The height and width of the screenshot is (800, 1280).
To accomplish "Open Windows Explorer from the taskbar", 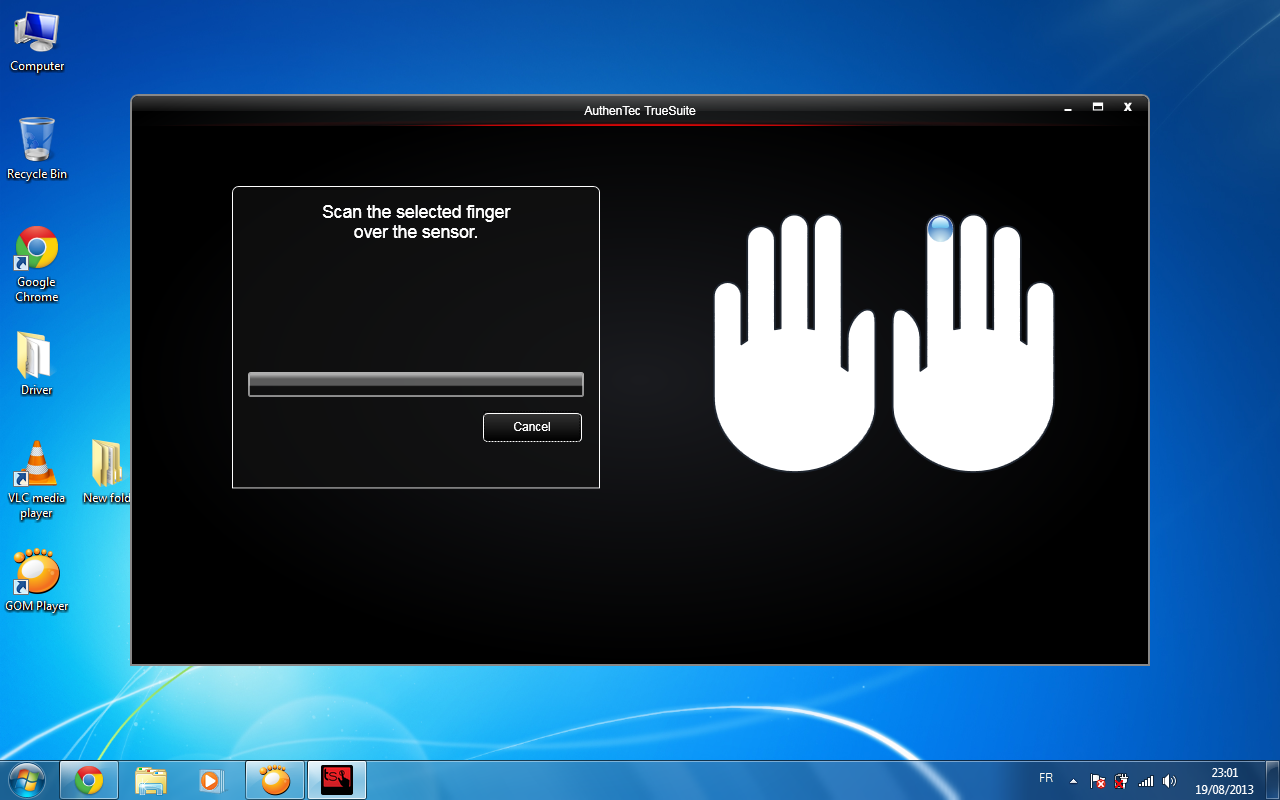I will [151, 780].
